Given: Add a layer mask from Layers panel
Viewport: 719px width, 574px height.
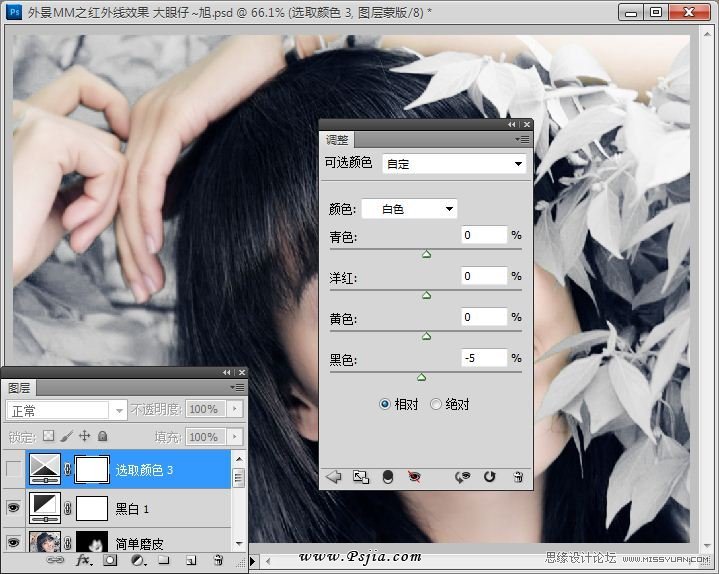Looking at the screenshot, I should (110, 561).
